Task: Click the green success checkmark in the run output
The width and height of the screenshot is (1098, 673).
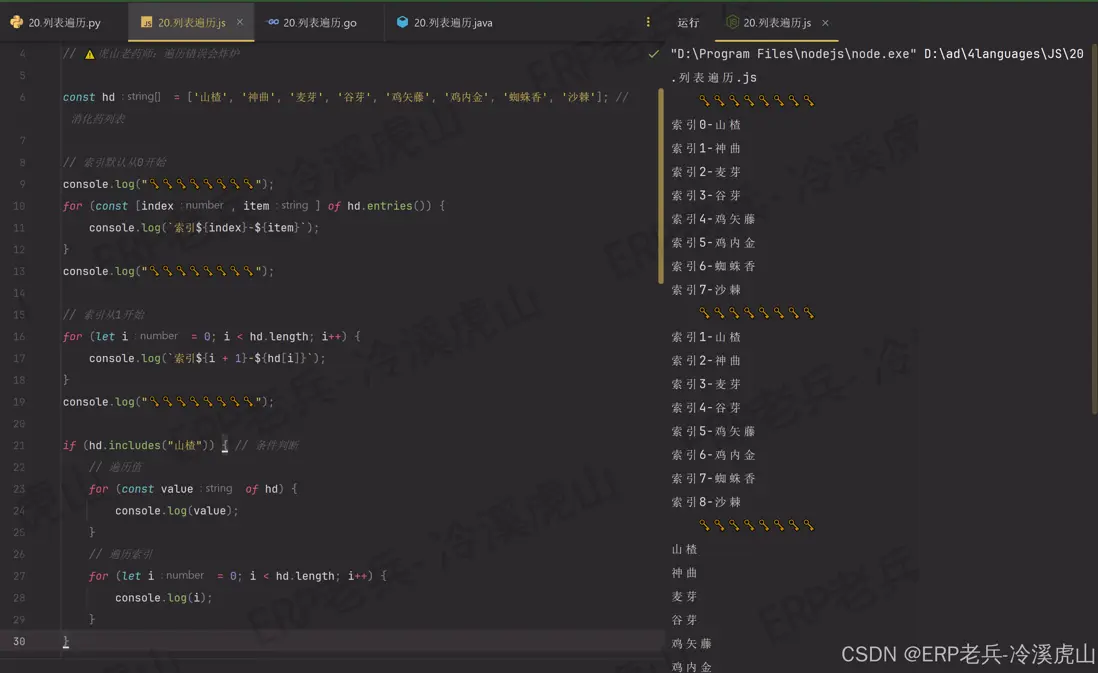Action: coord(652,54)
